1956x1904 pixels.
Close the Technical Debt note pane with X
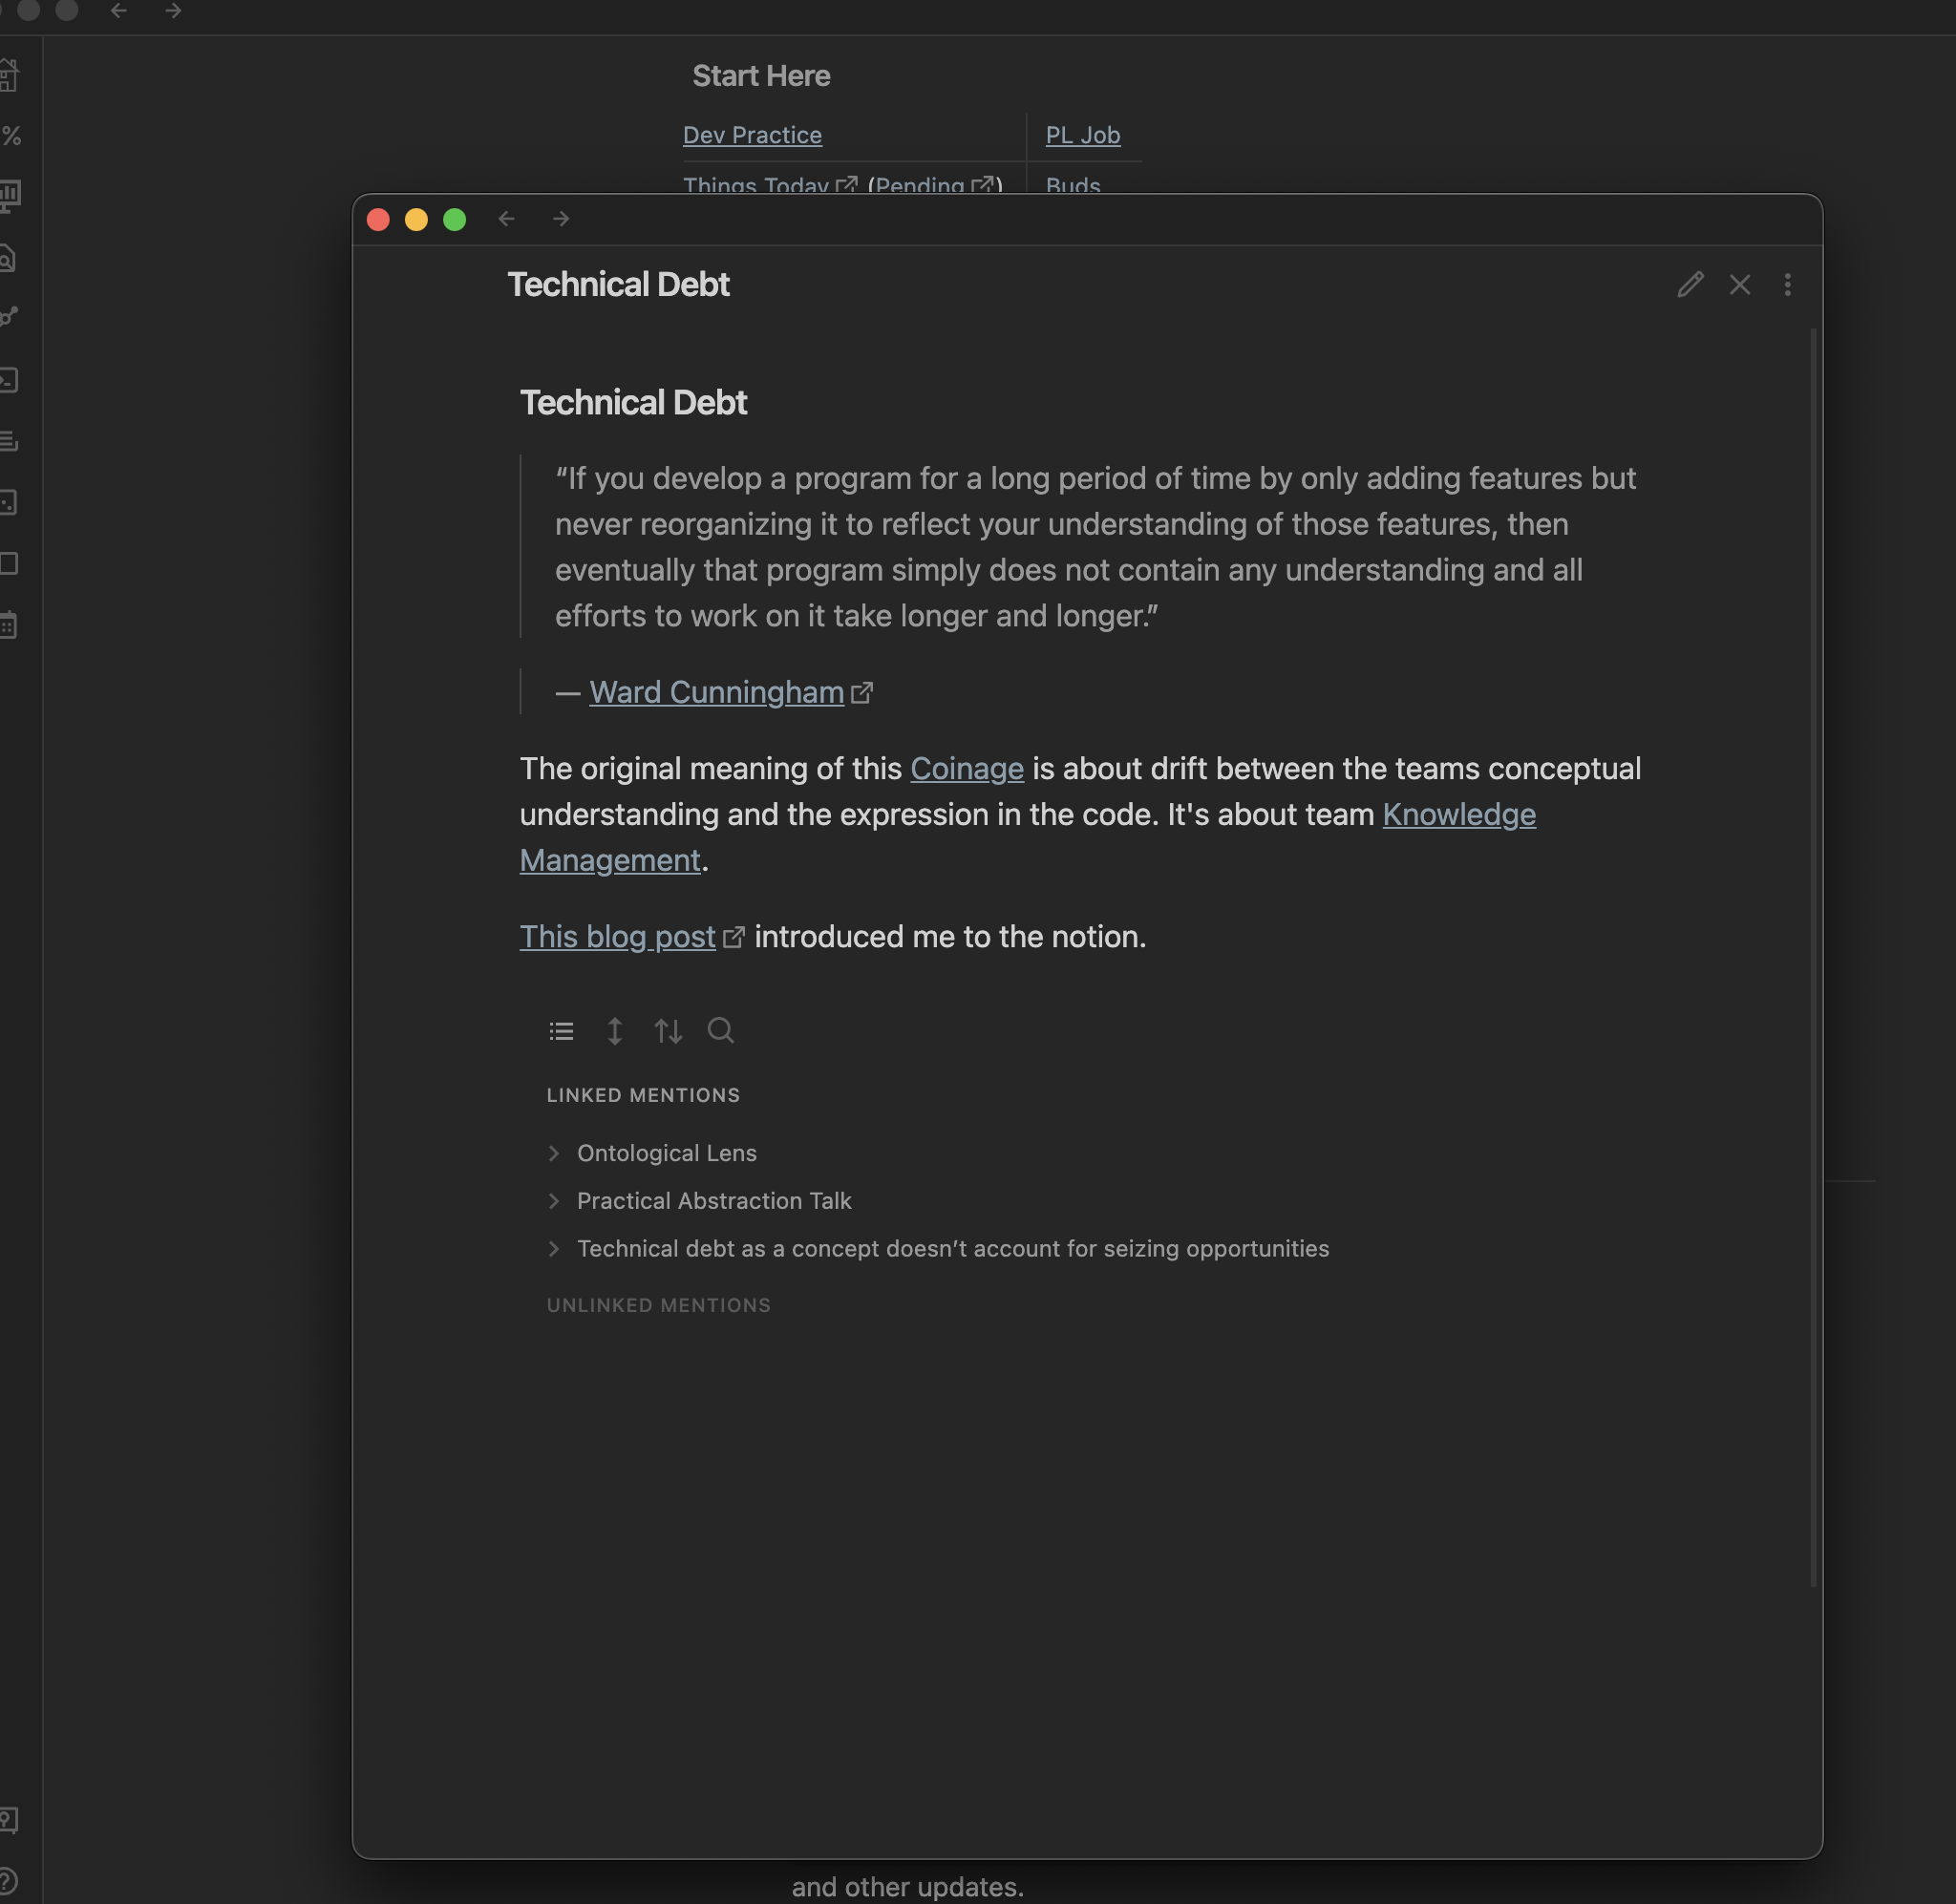1740,285
